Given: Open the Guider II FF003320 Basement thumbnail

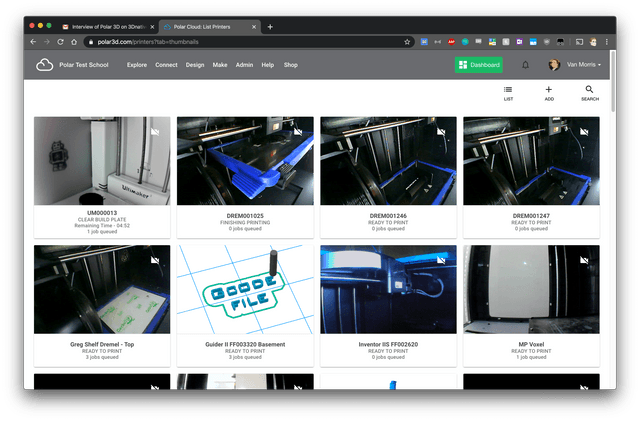Looking at the screenshot, I should pos(245,292).
